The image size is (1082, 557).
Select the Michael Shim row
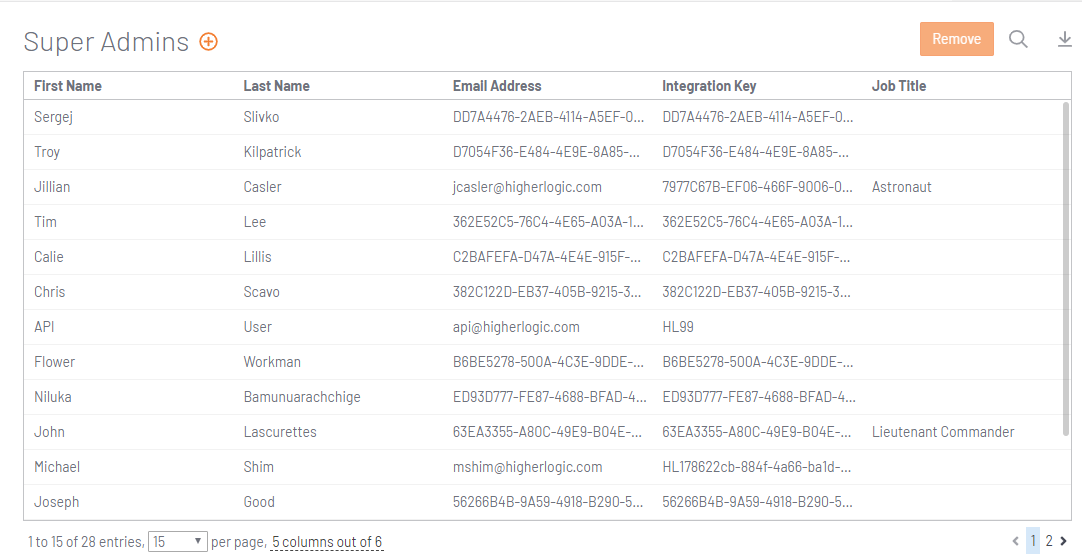[x=543, y=467]
